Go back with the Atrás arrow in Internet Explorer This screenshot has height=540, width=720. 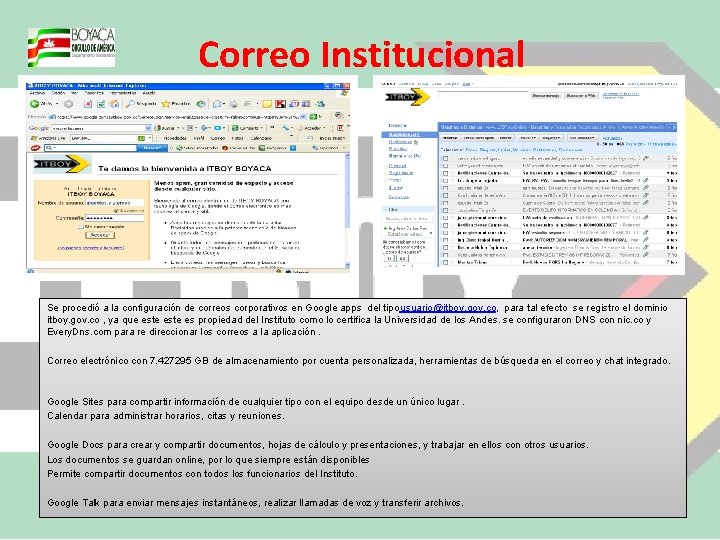34,104
